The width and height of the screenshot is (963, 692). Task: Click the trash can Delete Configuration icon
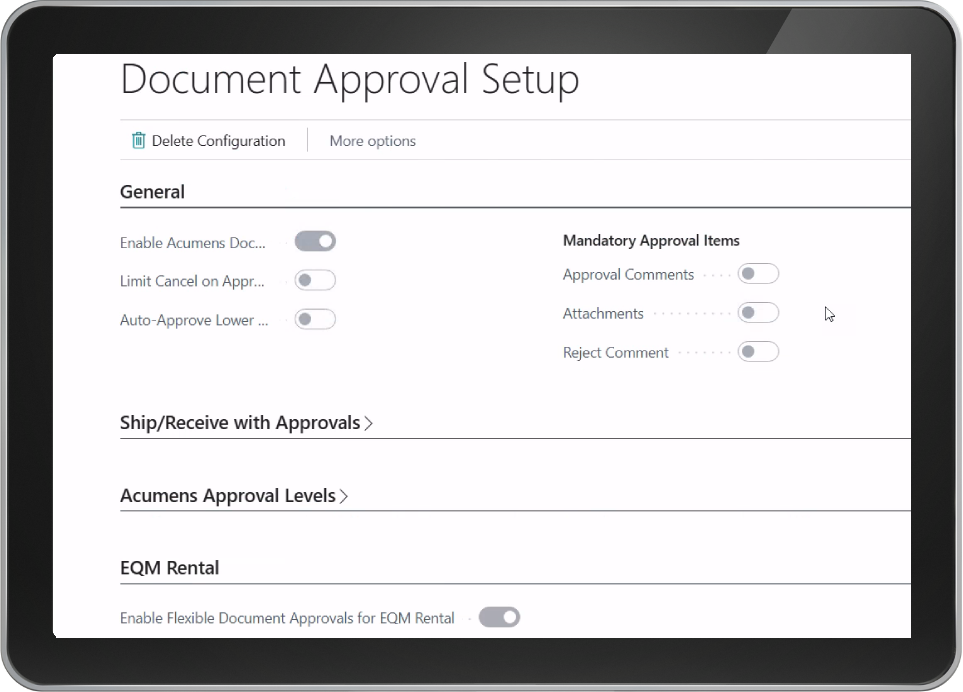click(138, 141)
